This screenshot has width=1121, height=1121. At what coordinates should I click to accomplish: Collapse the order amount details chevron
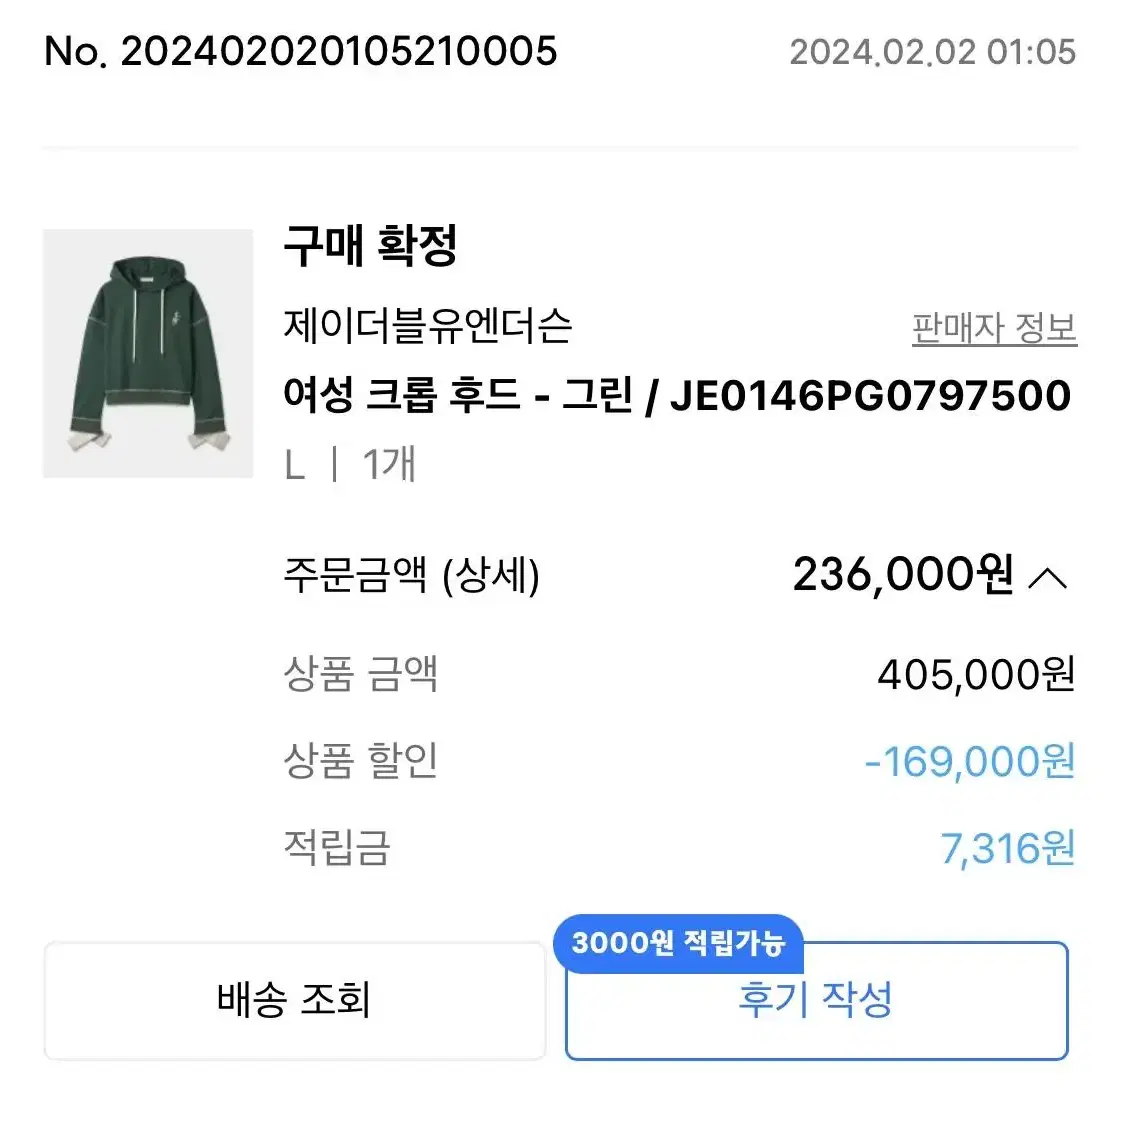tap(1047, 578)
